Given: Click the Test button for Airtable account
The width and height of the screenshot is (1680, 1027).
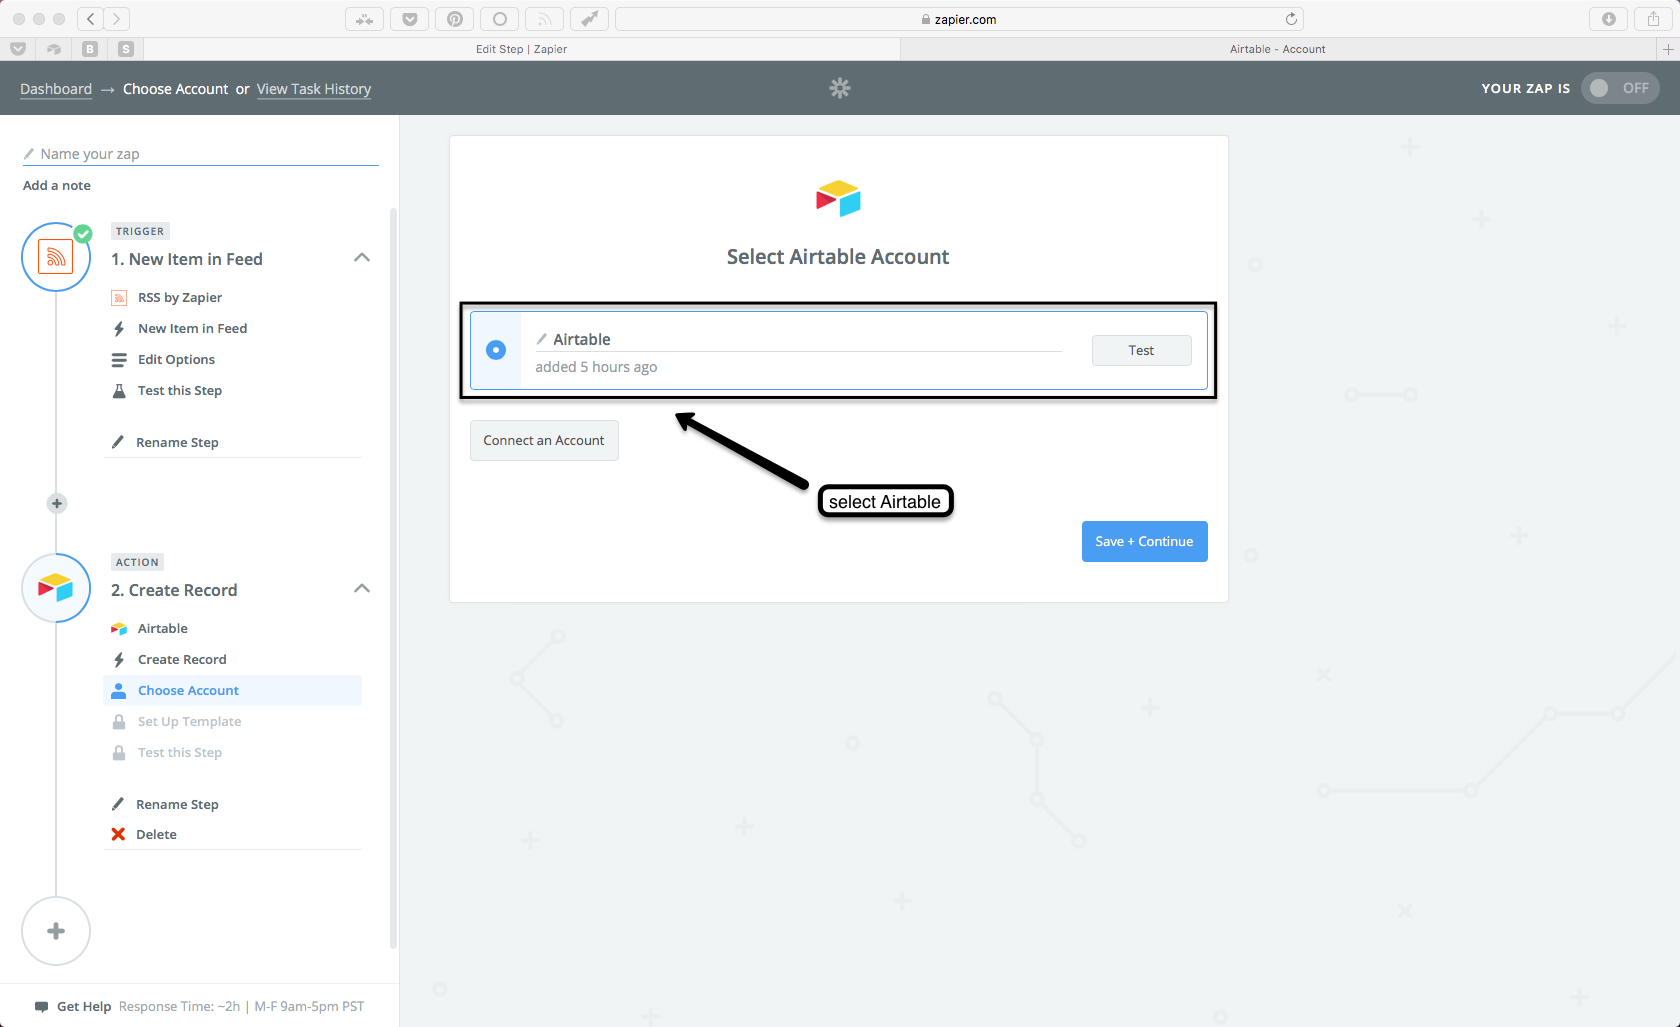Looking at the screenshot, I should tap(1141, 350).
